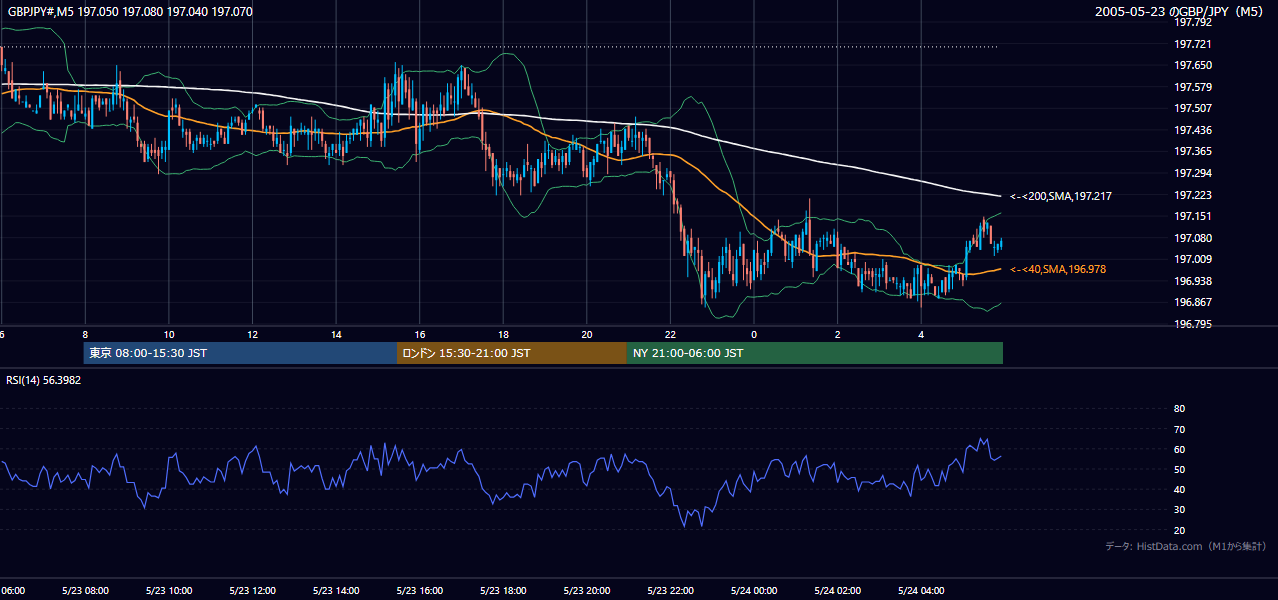
Task: Click the RSI scale value 80
Action: pyautogui.click(x=1179, y=409)
